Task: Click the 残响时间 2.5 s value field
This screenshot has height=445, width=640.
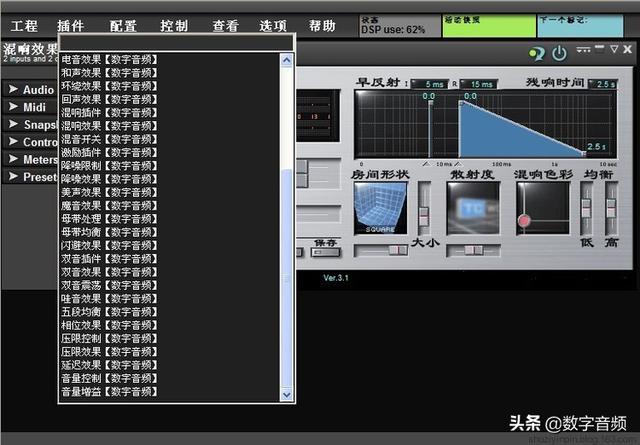Action: tap(603, 84)
